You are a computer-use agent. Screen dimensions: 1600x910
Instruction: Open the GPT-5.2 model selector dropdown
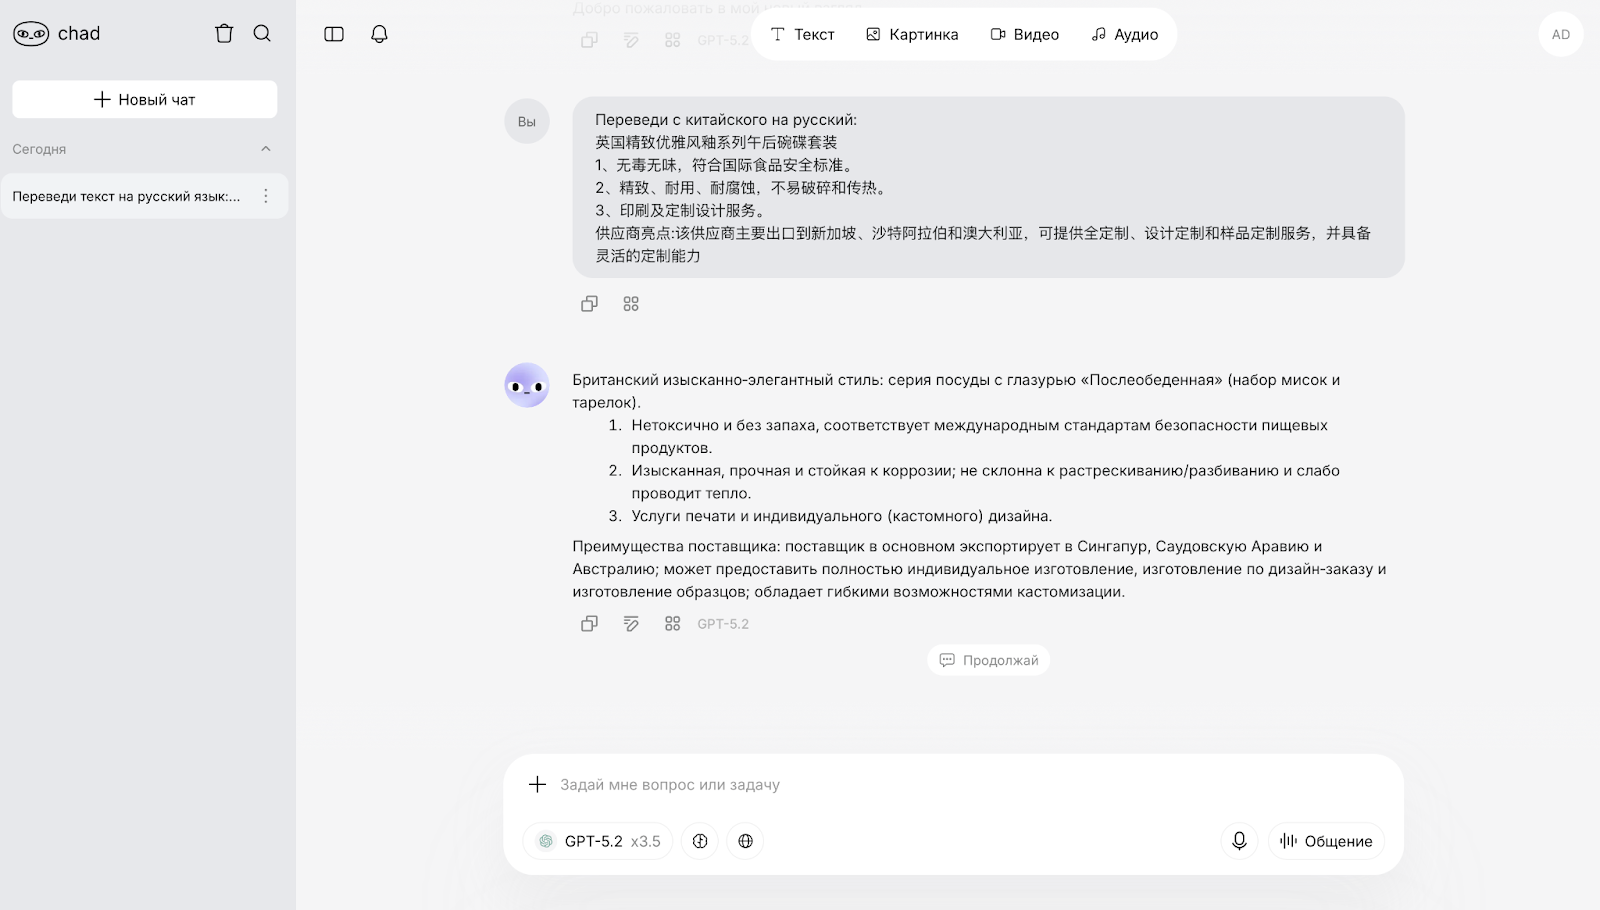[598, 841]
